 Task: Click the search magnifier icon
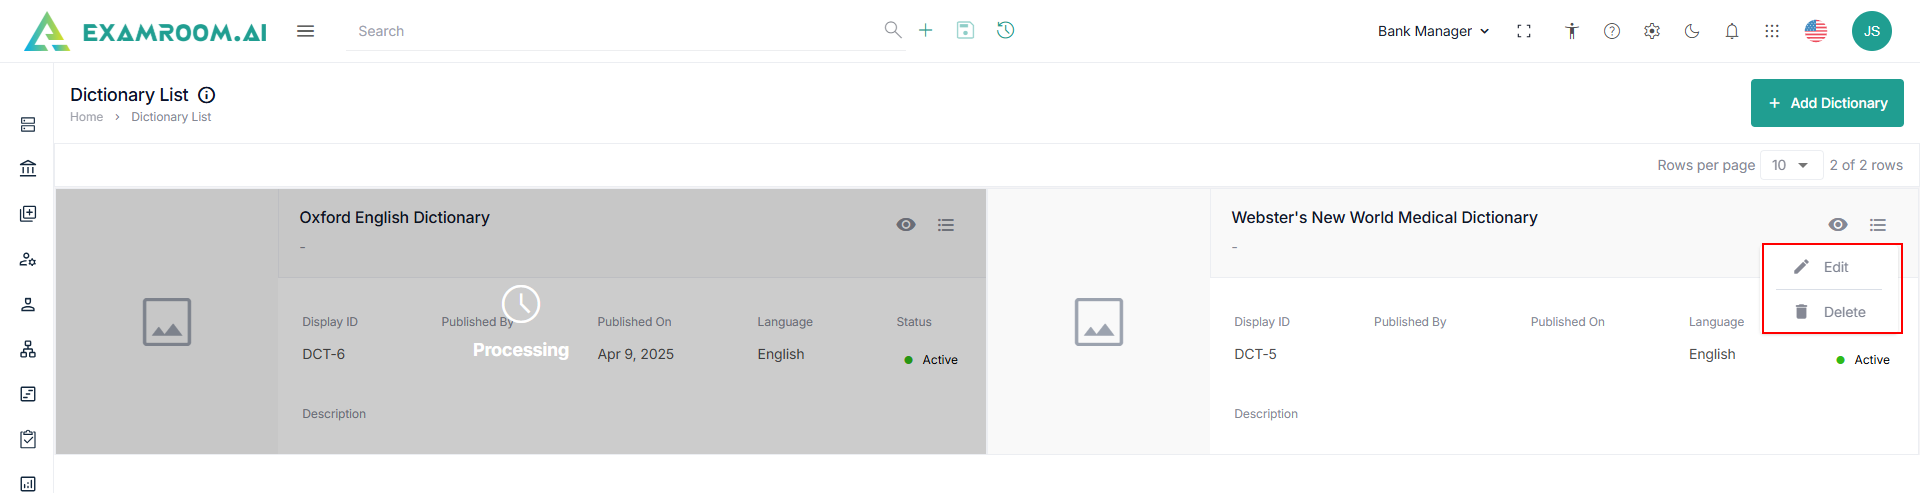tap(893, 30)
